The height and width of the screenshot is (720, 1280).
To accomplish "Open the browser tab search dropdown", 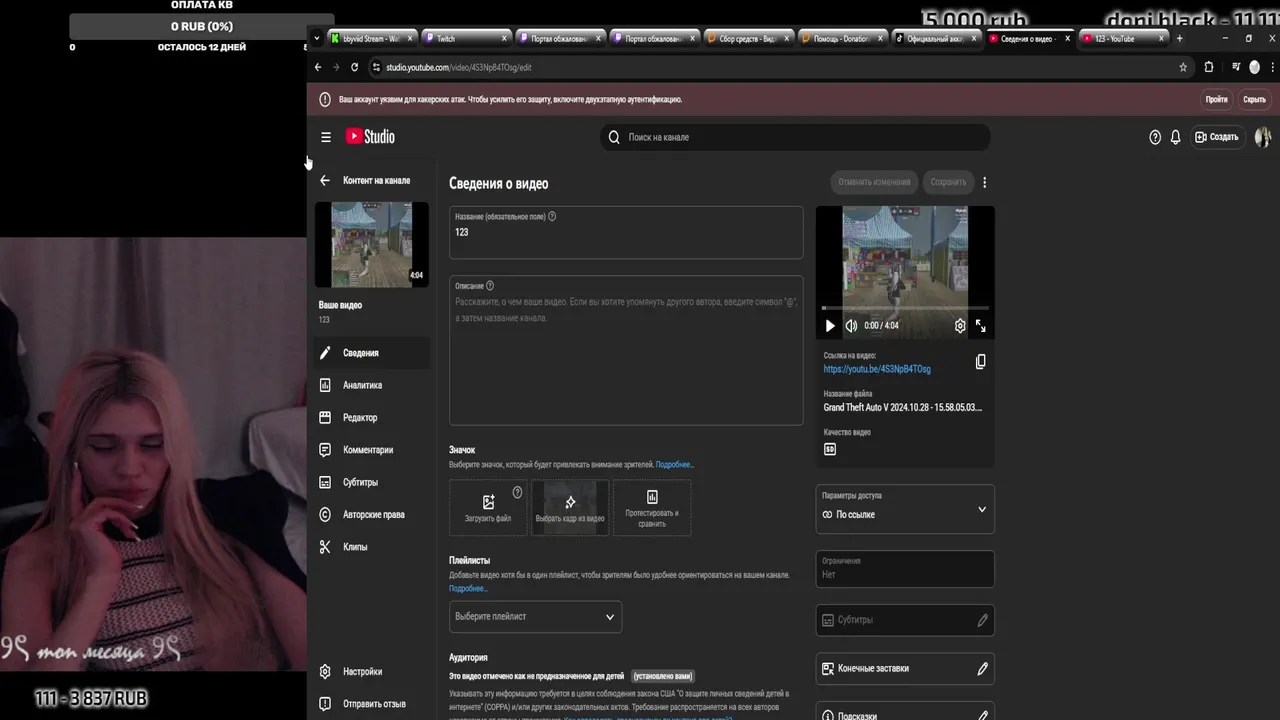I will click(317, 38).
